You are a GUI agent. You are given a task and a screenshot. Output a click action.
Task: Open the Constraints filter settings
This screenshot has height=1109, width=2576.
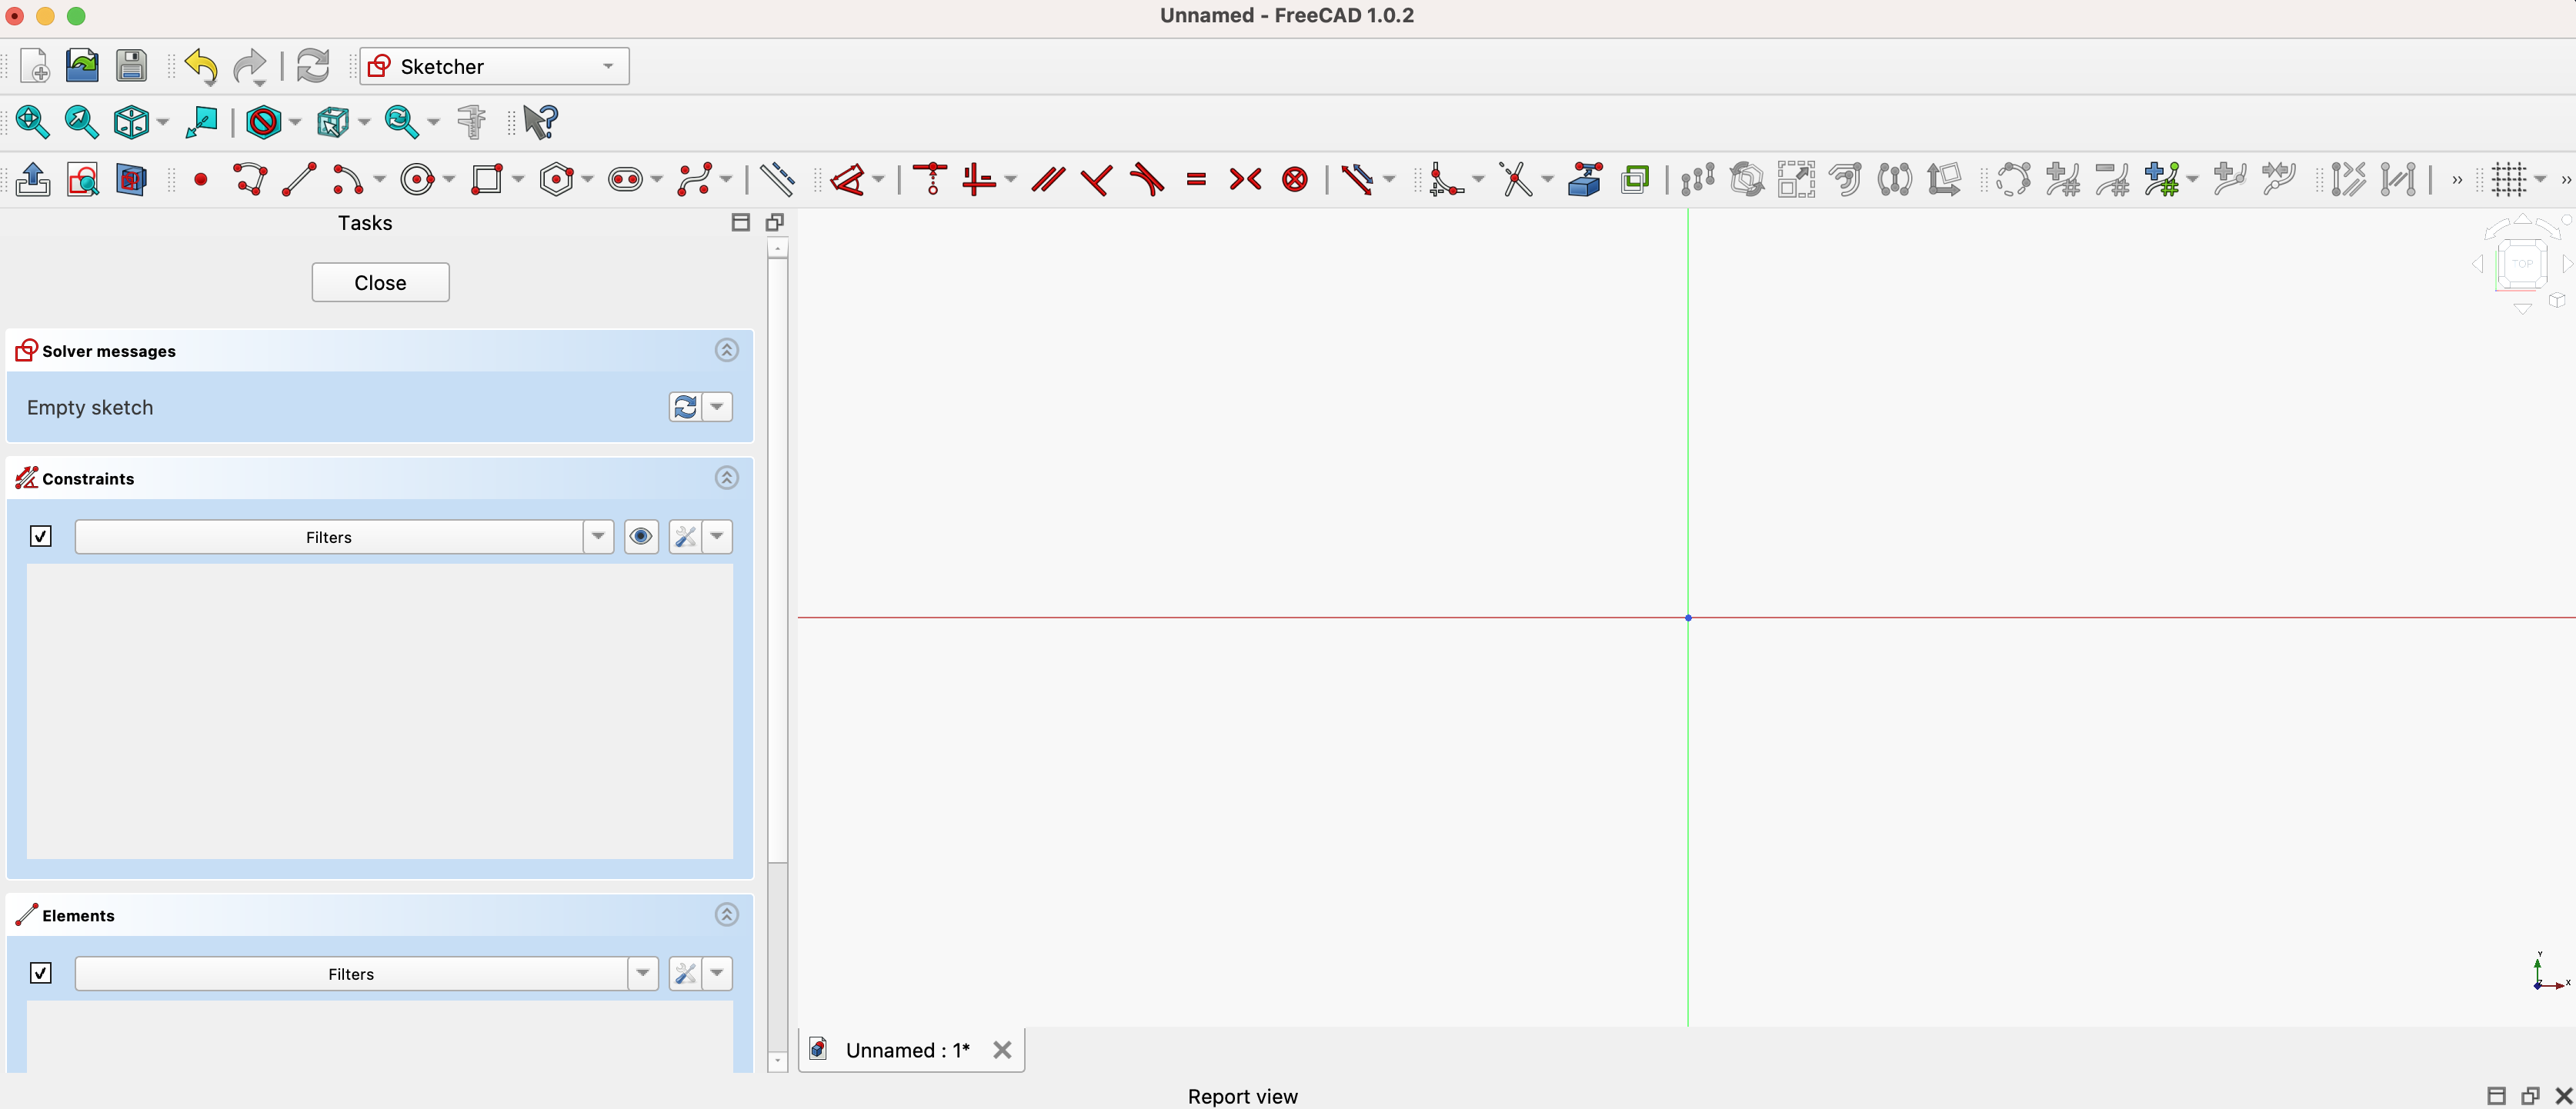[x=684, y=536]
